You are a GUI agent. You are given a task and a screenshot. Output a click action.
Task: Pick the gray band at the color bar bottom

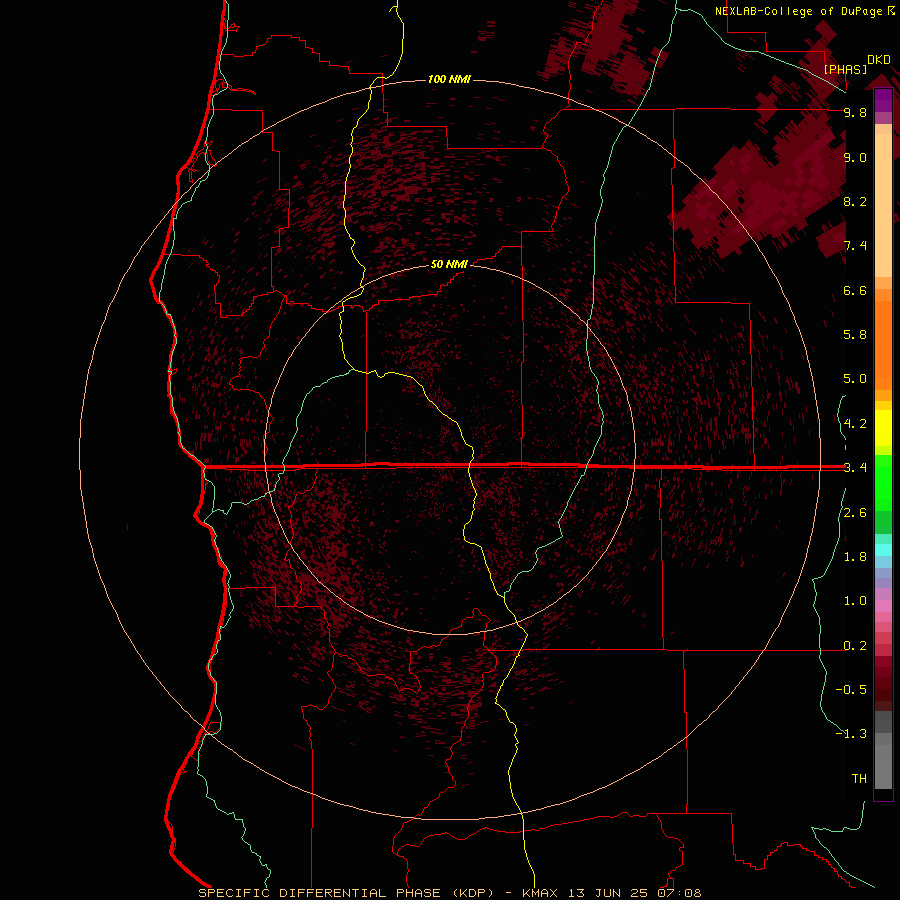(883, 766)
